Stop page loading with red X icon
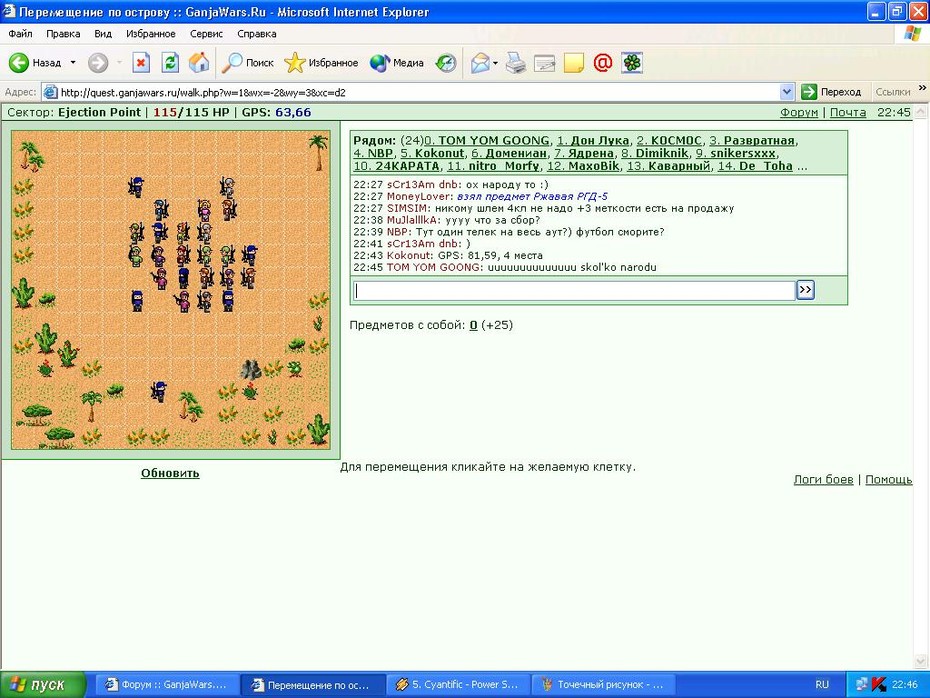 (x=141, y=62)
